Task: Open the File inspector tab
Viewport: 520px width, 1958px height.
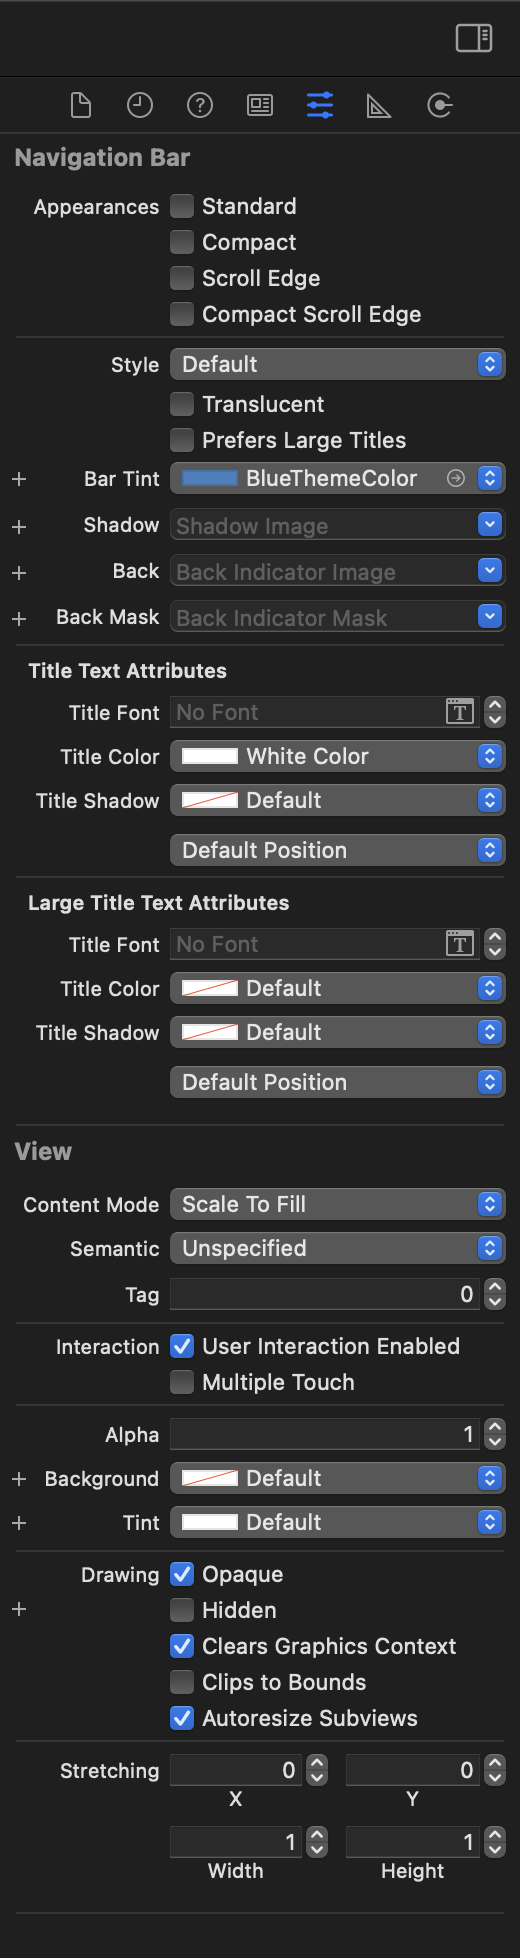Action: [81, 105]
